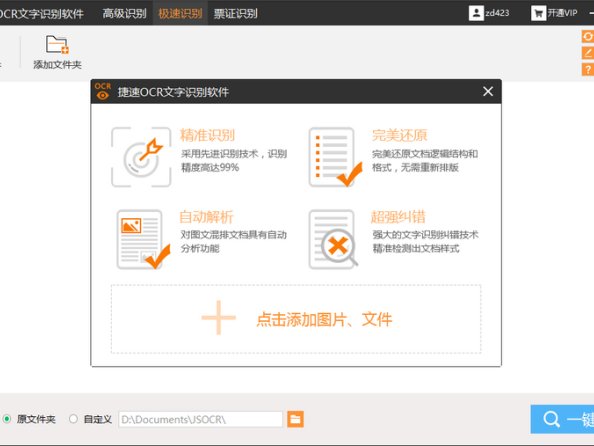Click the 超强纠错 heading text
594x446 pixels.
click(398, 217)
